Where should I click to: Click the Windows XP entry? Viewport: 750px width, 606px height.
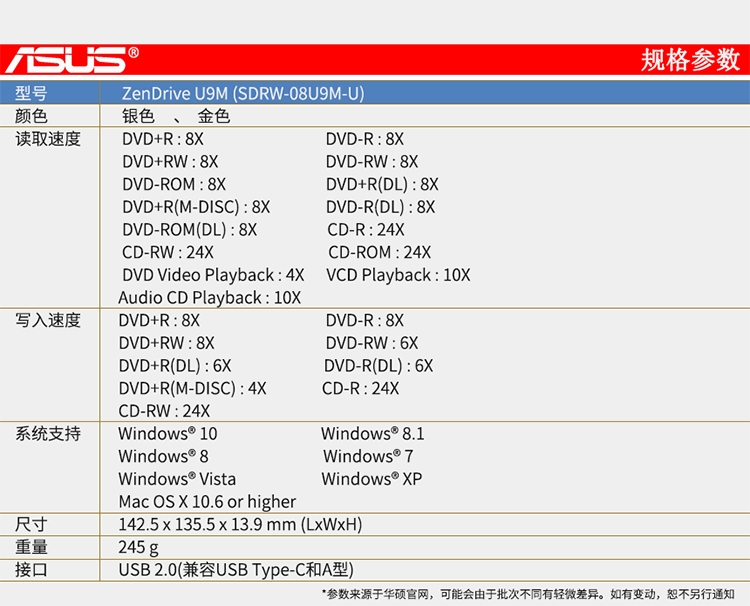[372, 479]
